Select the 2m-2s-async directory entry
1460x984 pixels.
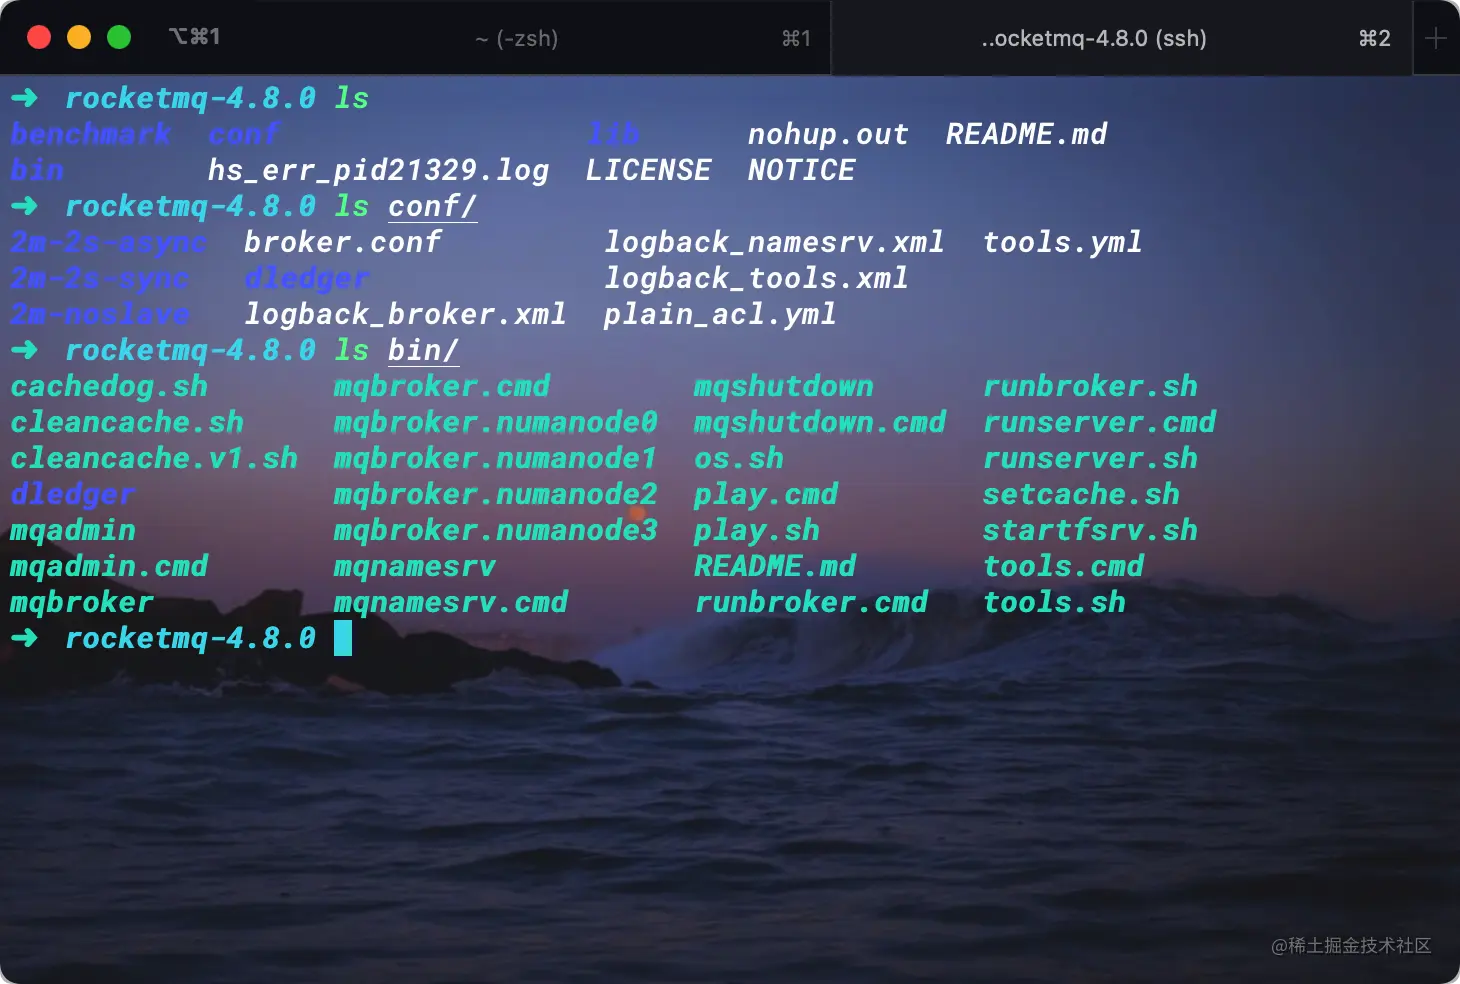[x=107, y=241]
